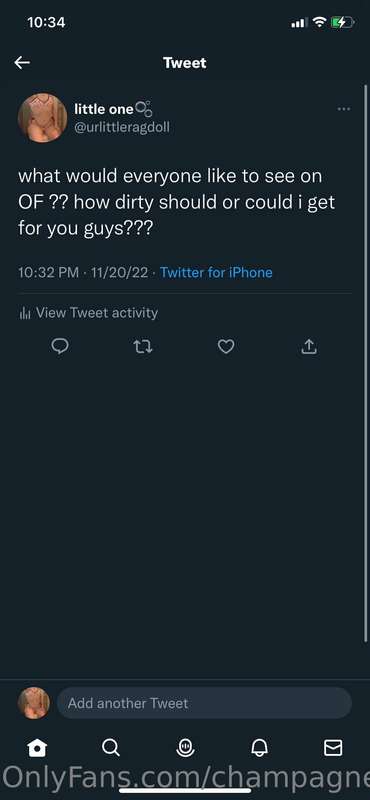Tap the small avatar beside the compose field
The image size is (370, 800).
coord(34,703)
